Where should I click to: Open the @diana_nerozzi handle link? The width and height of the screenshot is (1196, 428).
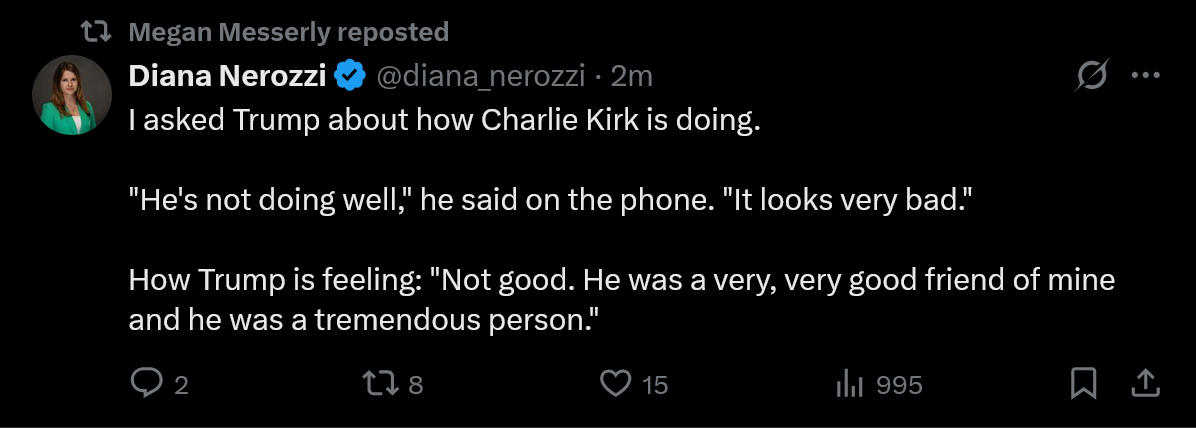(478, 75)
